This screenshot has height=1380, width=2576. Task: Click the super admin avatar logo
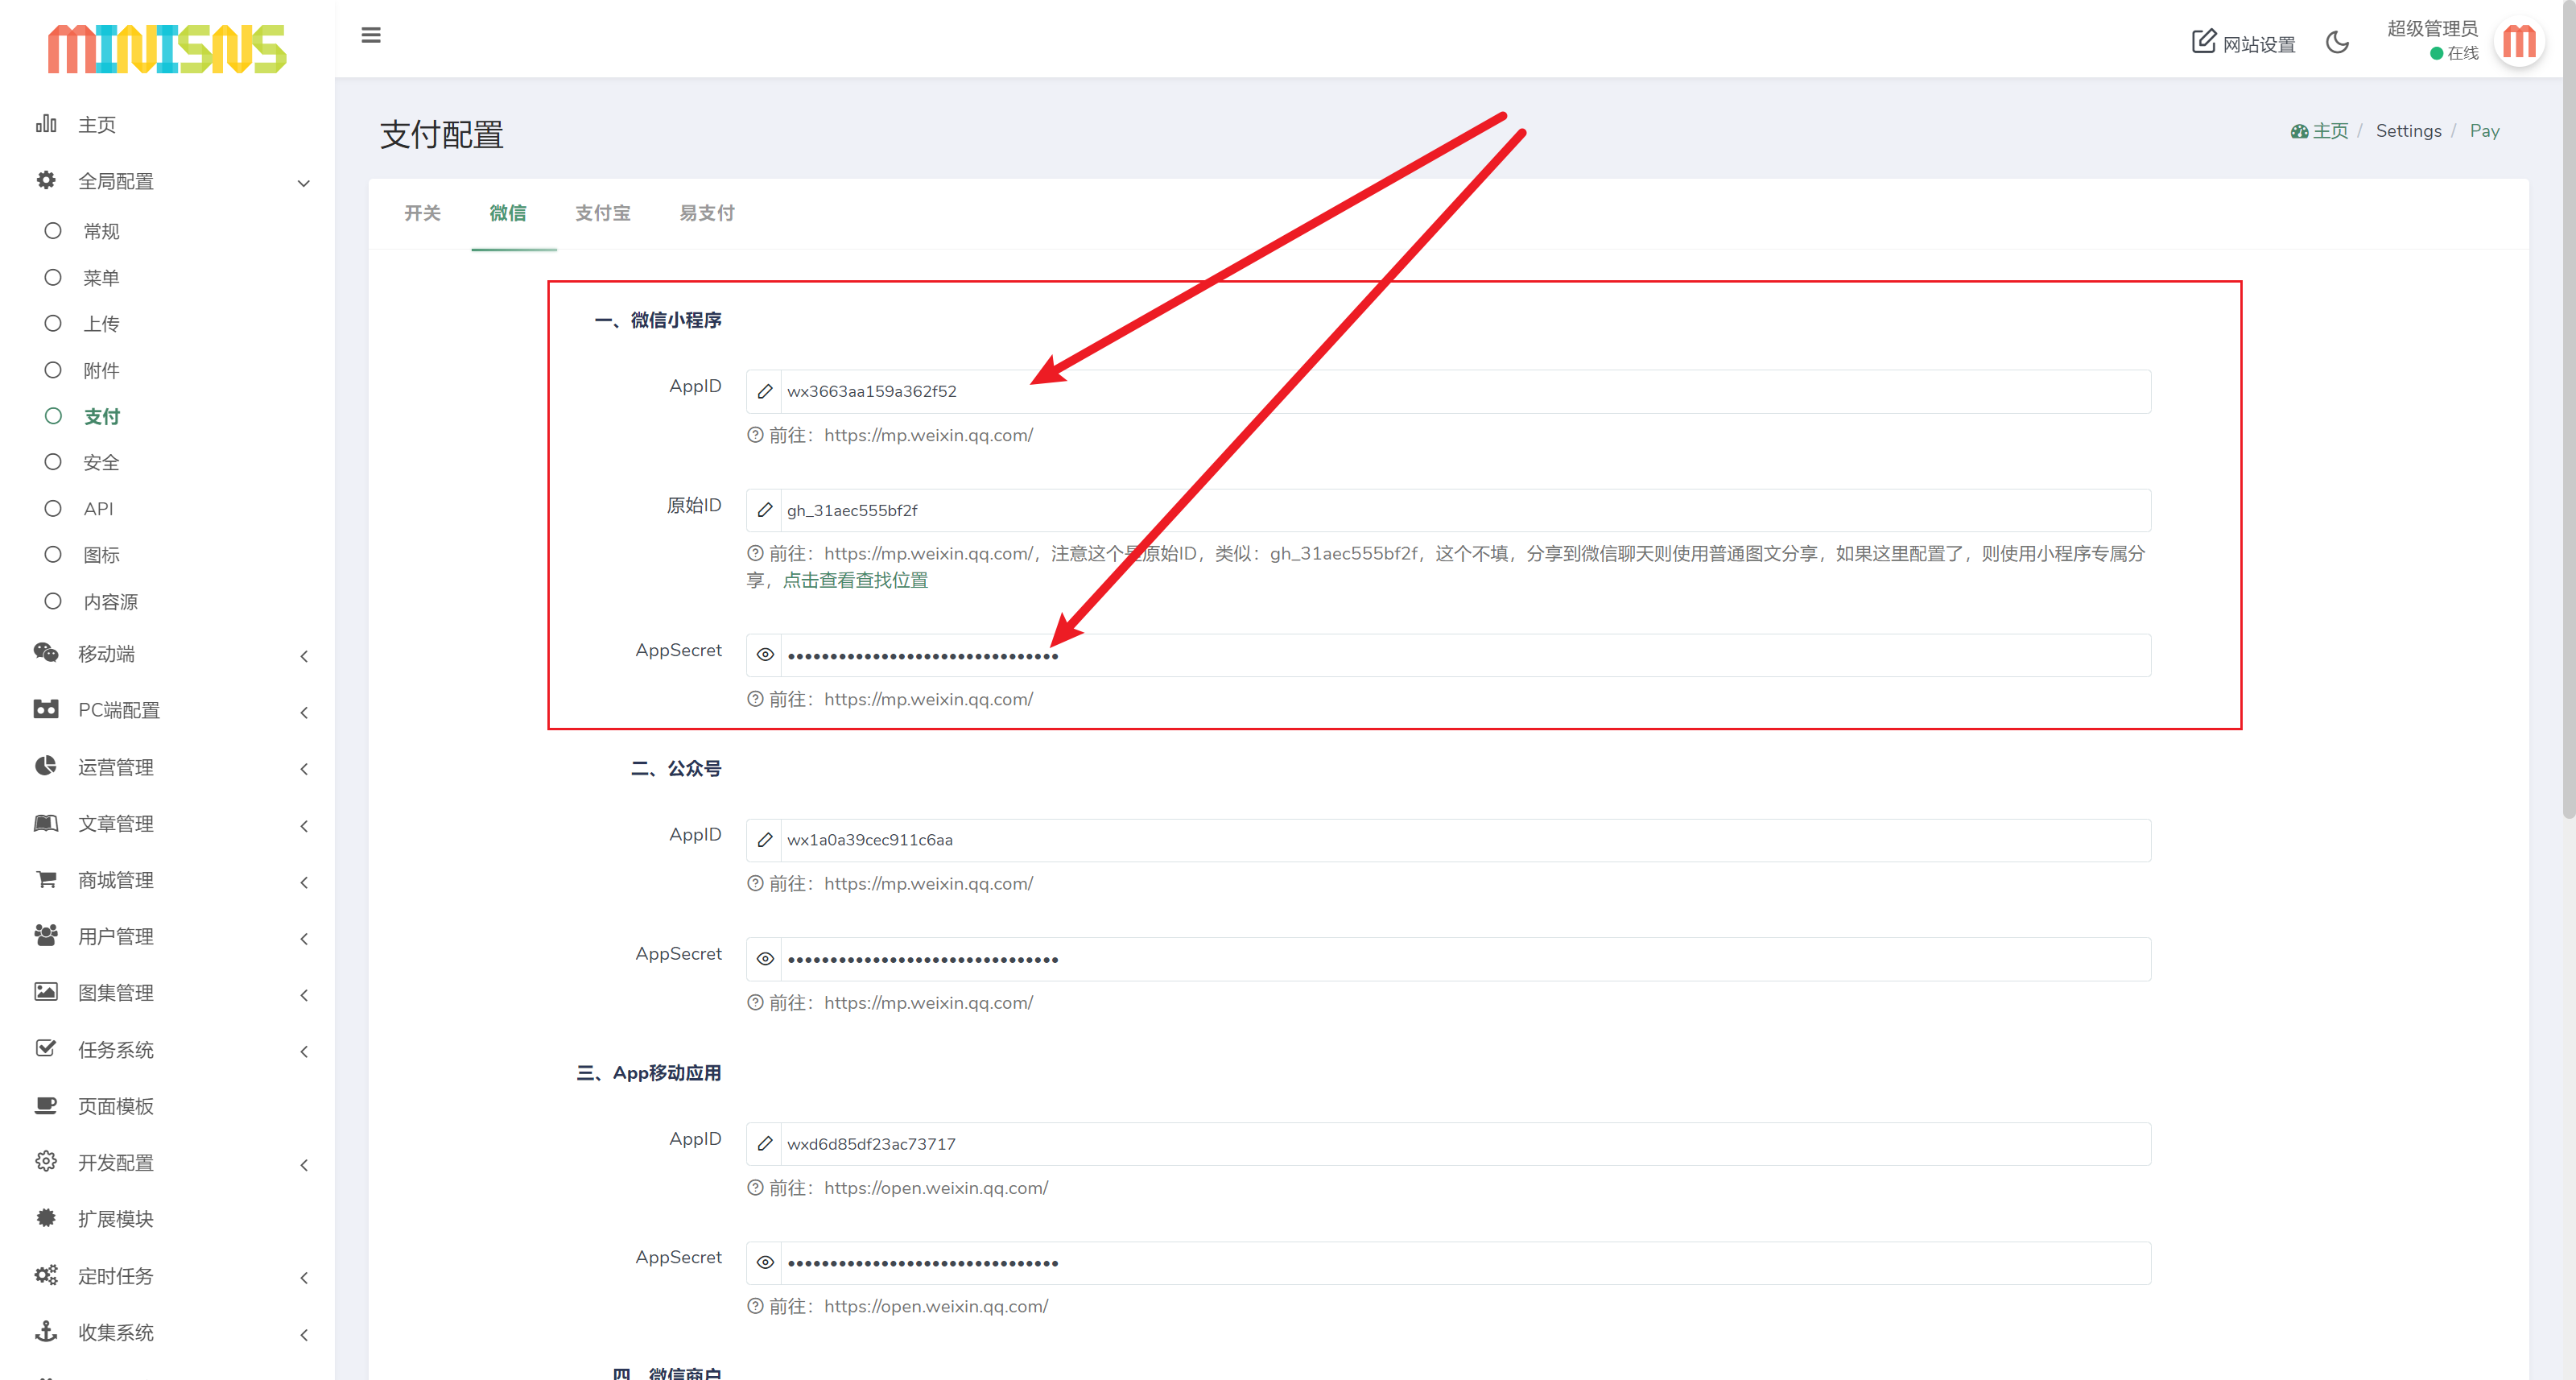tap(2518, 42)
